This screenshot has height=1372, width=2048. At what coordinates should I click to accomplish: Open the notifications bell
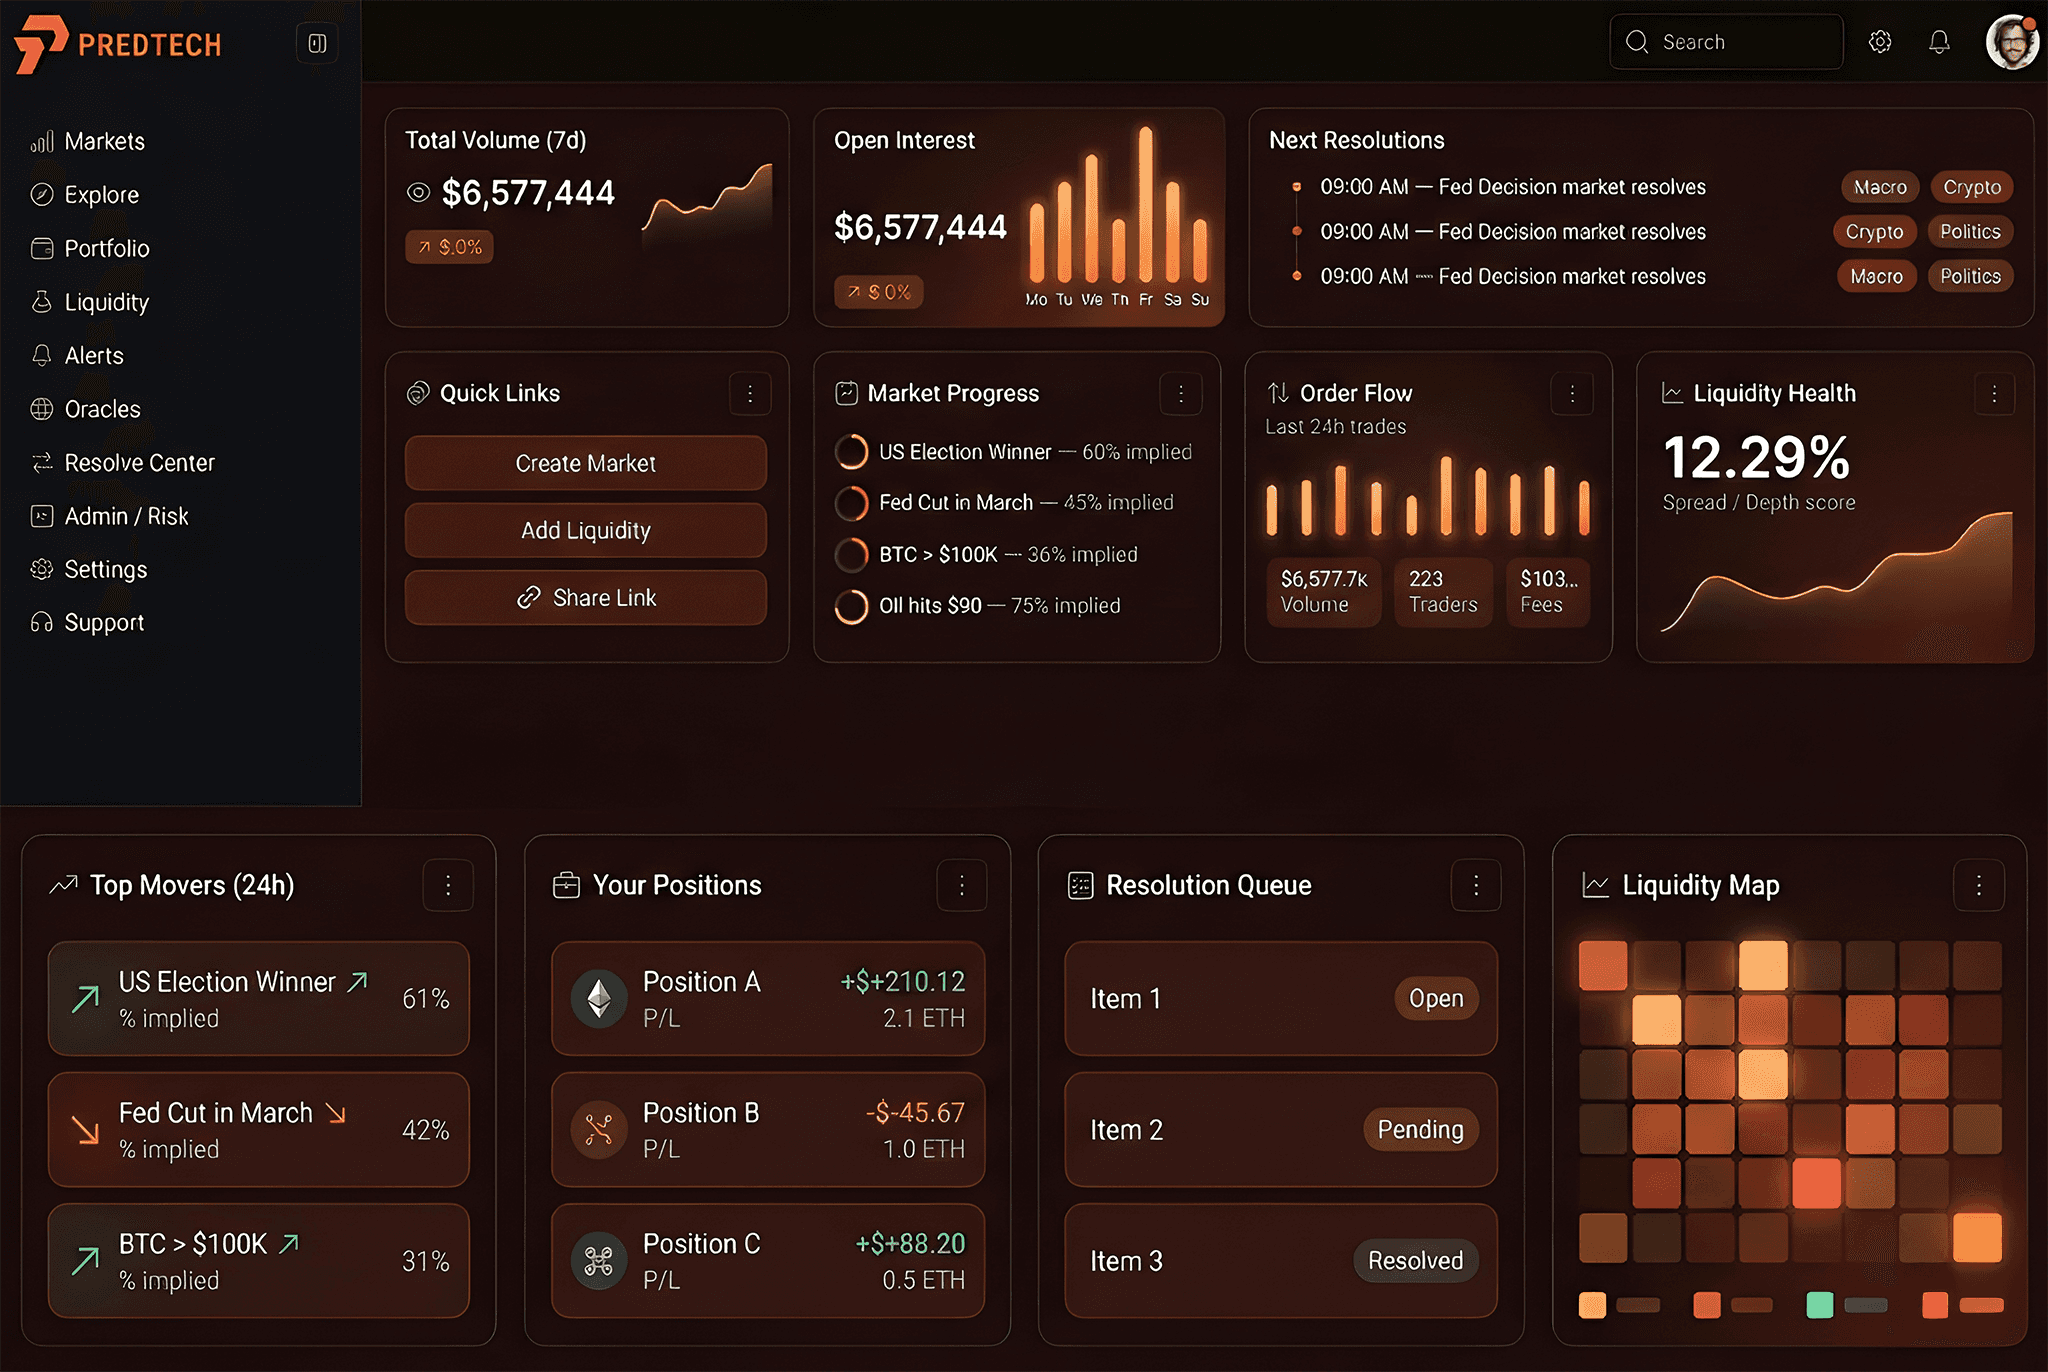[1940, 41]
